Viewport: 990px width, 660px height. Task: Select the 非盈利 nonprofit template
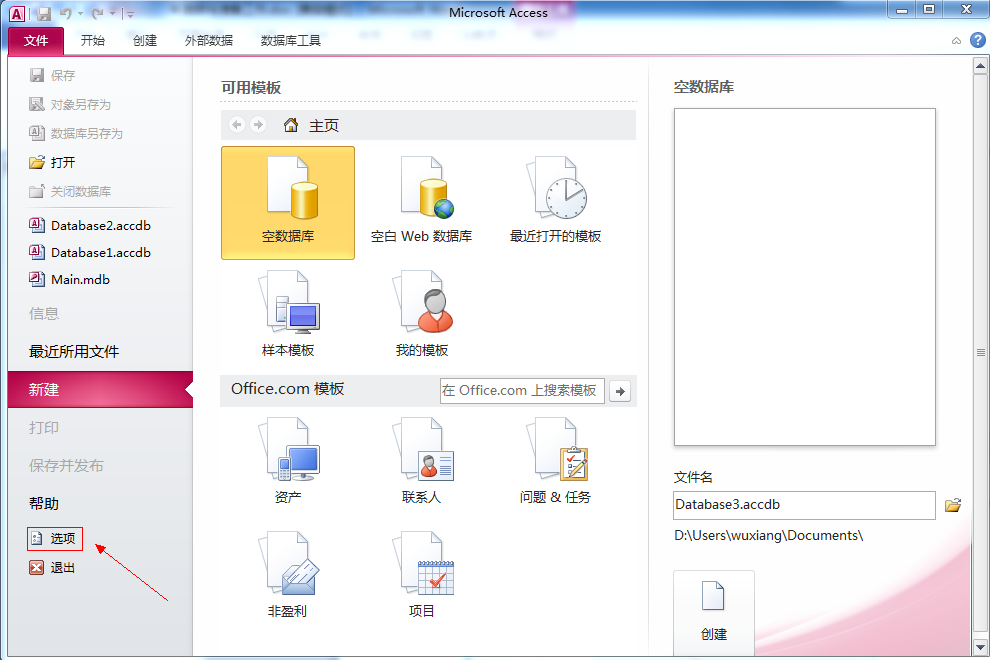pos(288,575)
